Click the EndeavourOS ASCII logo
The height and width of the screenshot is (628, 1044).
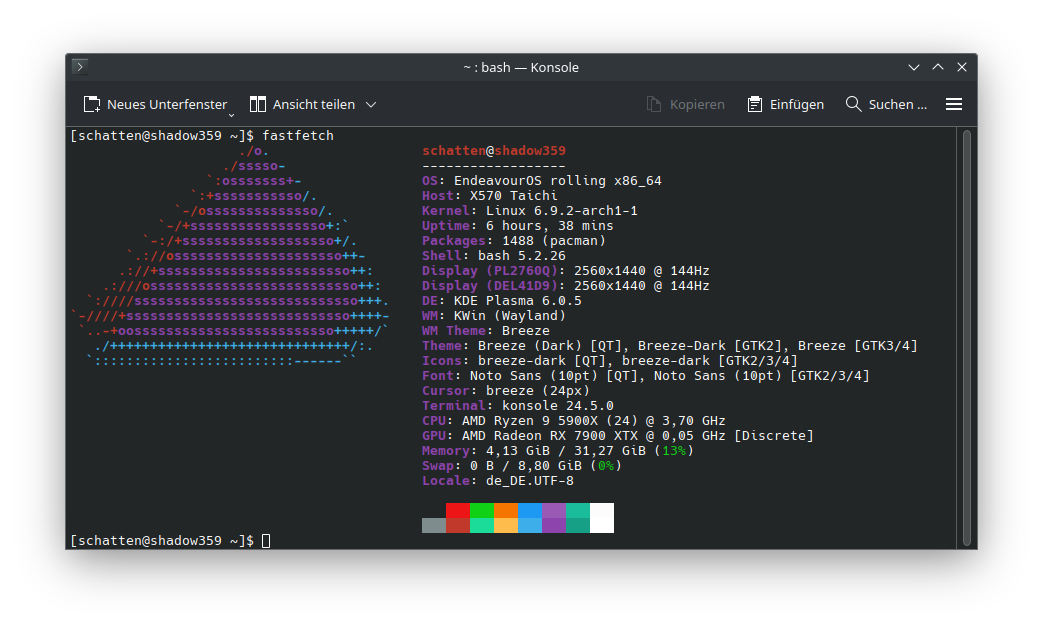230,256
